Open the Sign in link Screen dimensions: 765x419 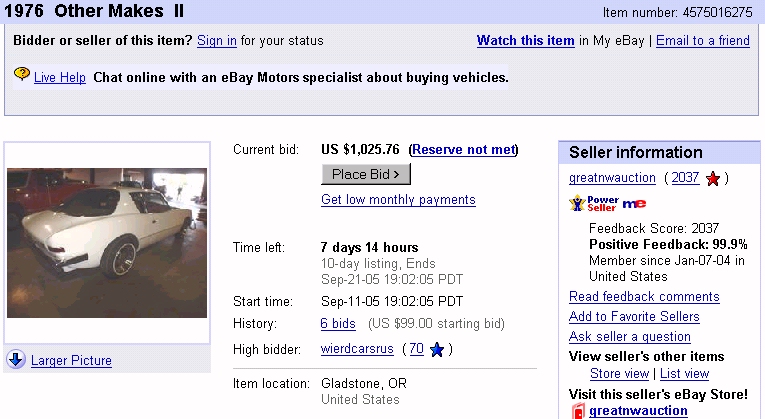tap(217, 41)
